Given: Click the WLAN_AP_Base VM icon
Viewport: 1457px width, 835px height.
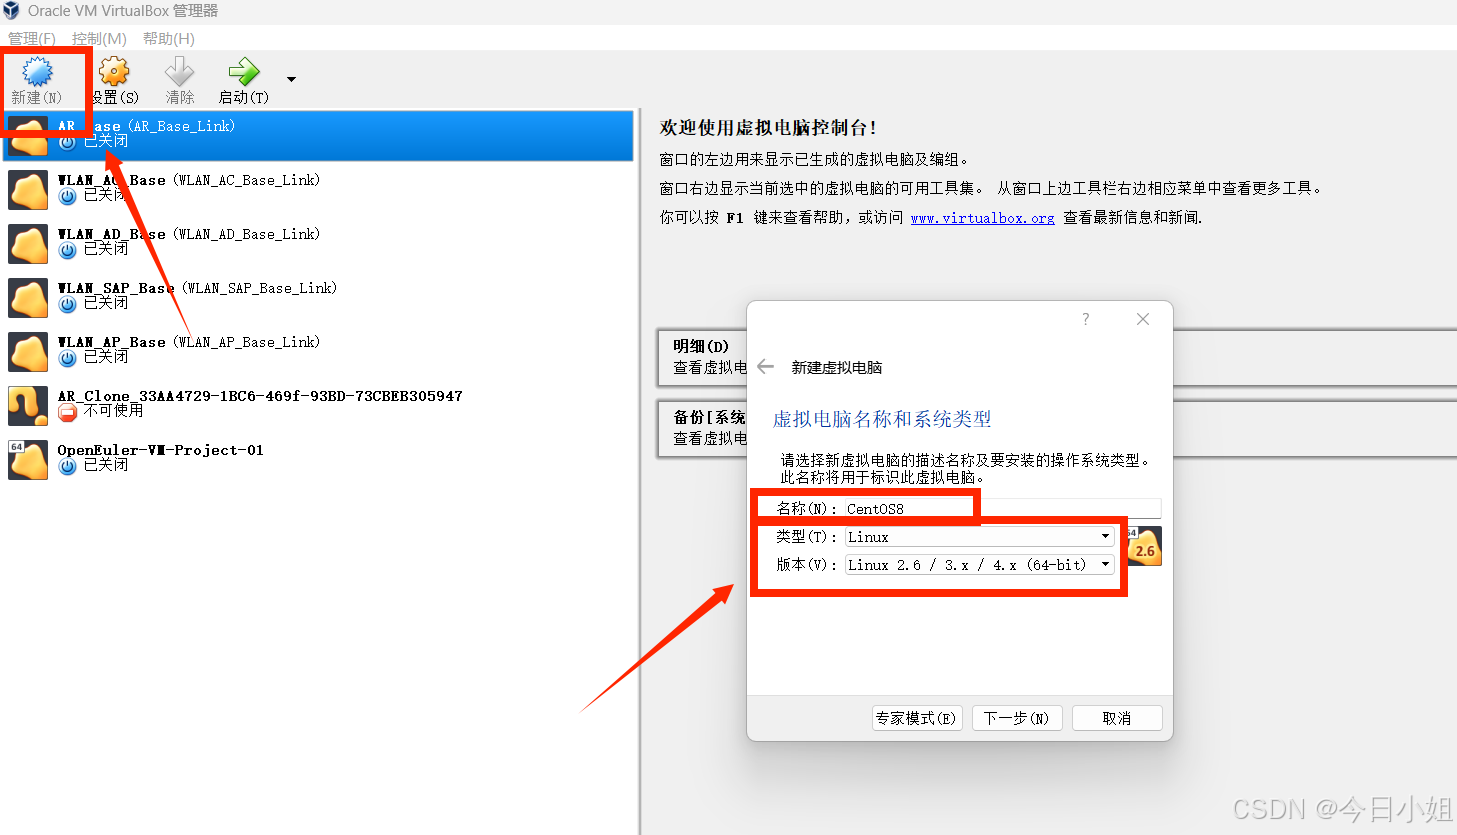Looking at the screenshot, I should [28, 352].
